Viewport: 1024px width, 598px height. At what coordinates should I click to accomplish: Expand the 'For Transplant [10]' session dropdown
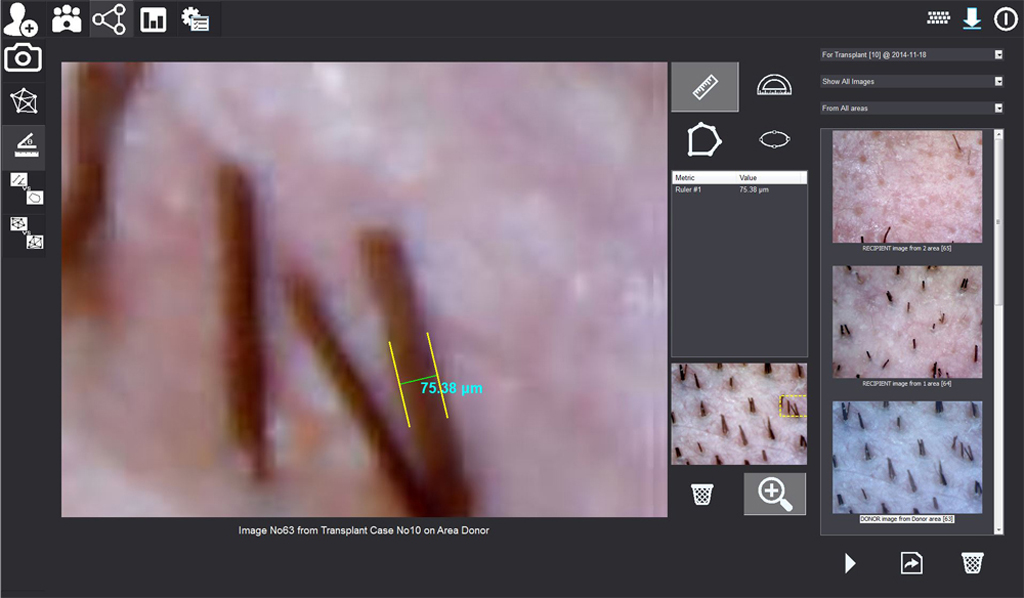point(998,54)
